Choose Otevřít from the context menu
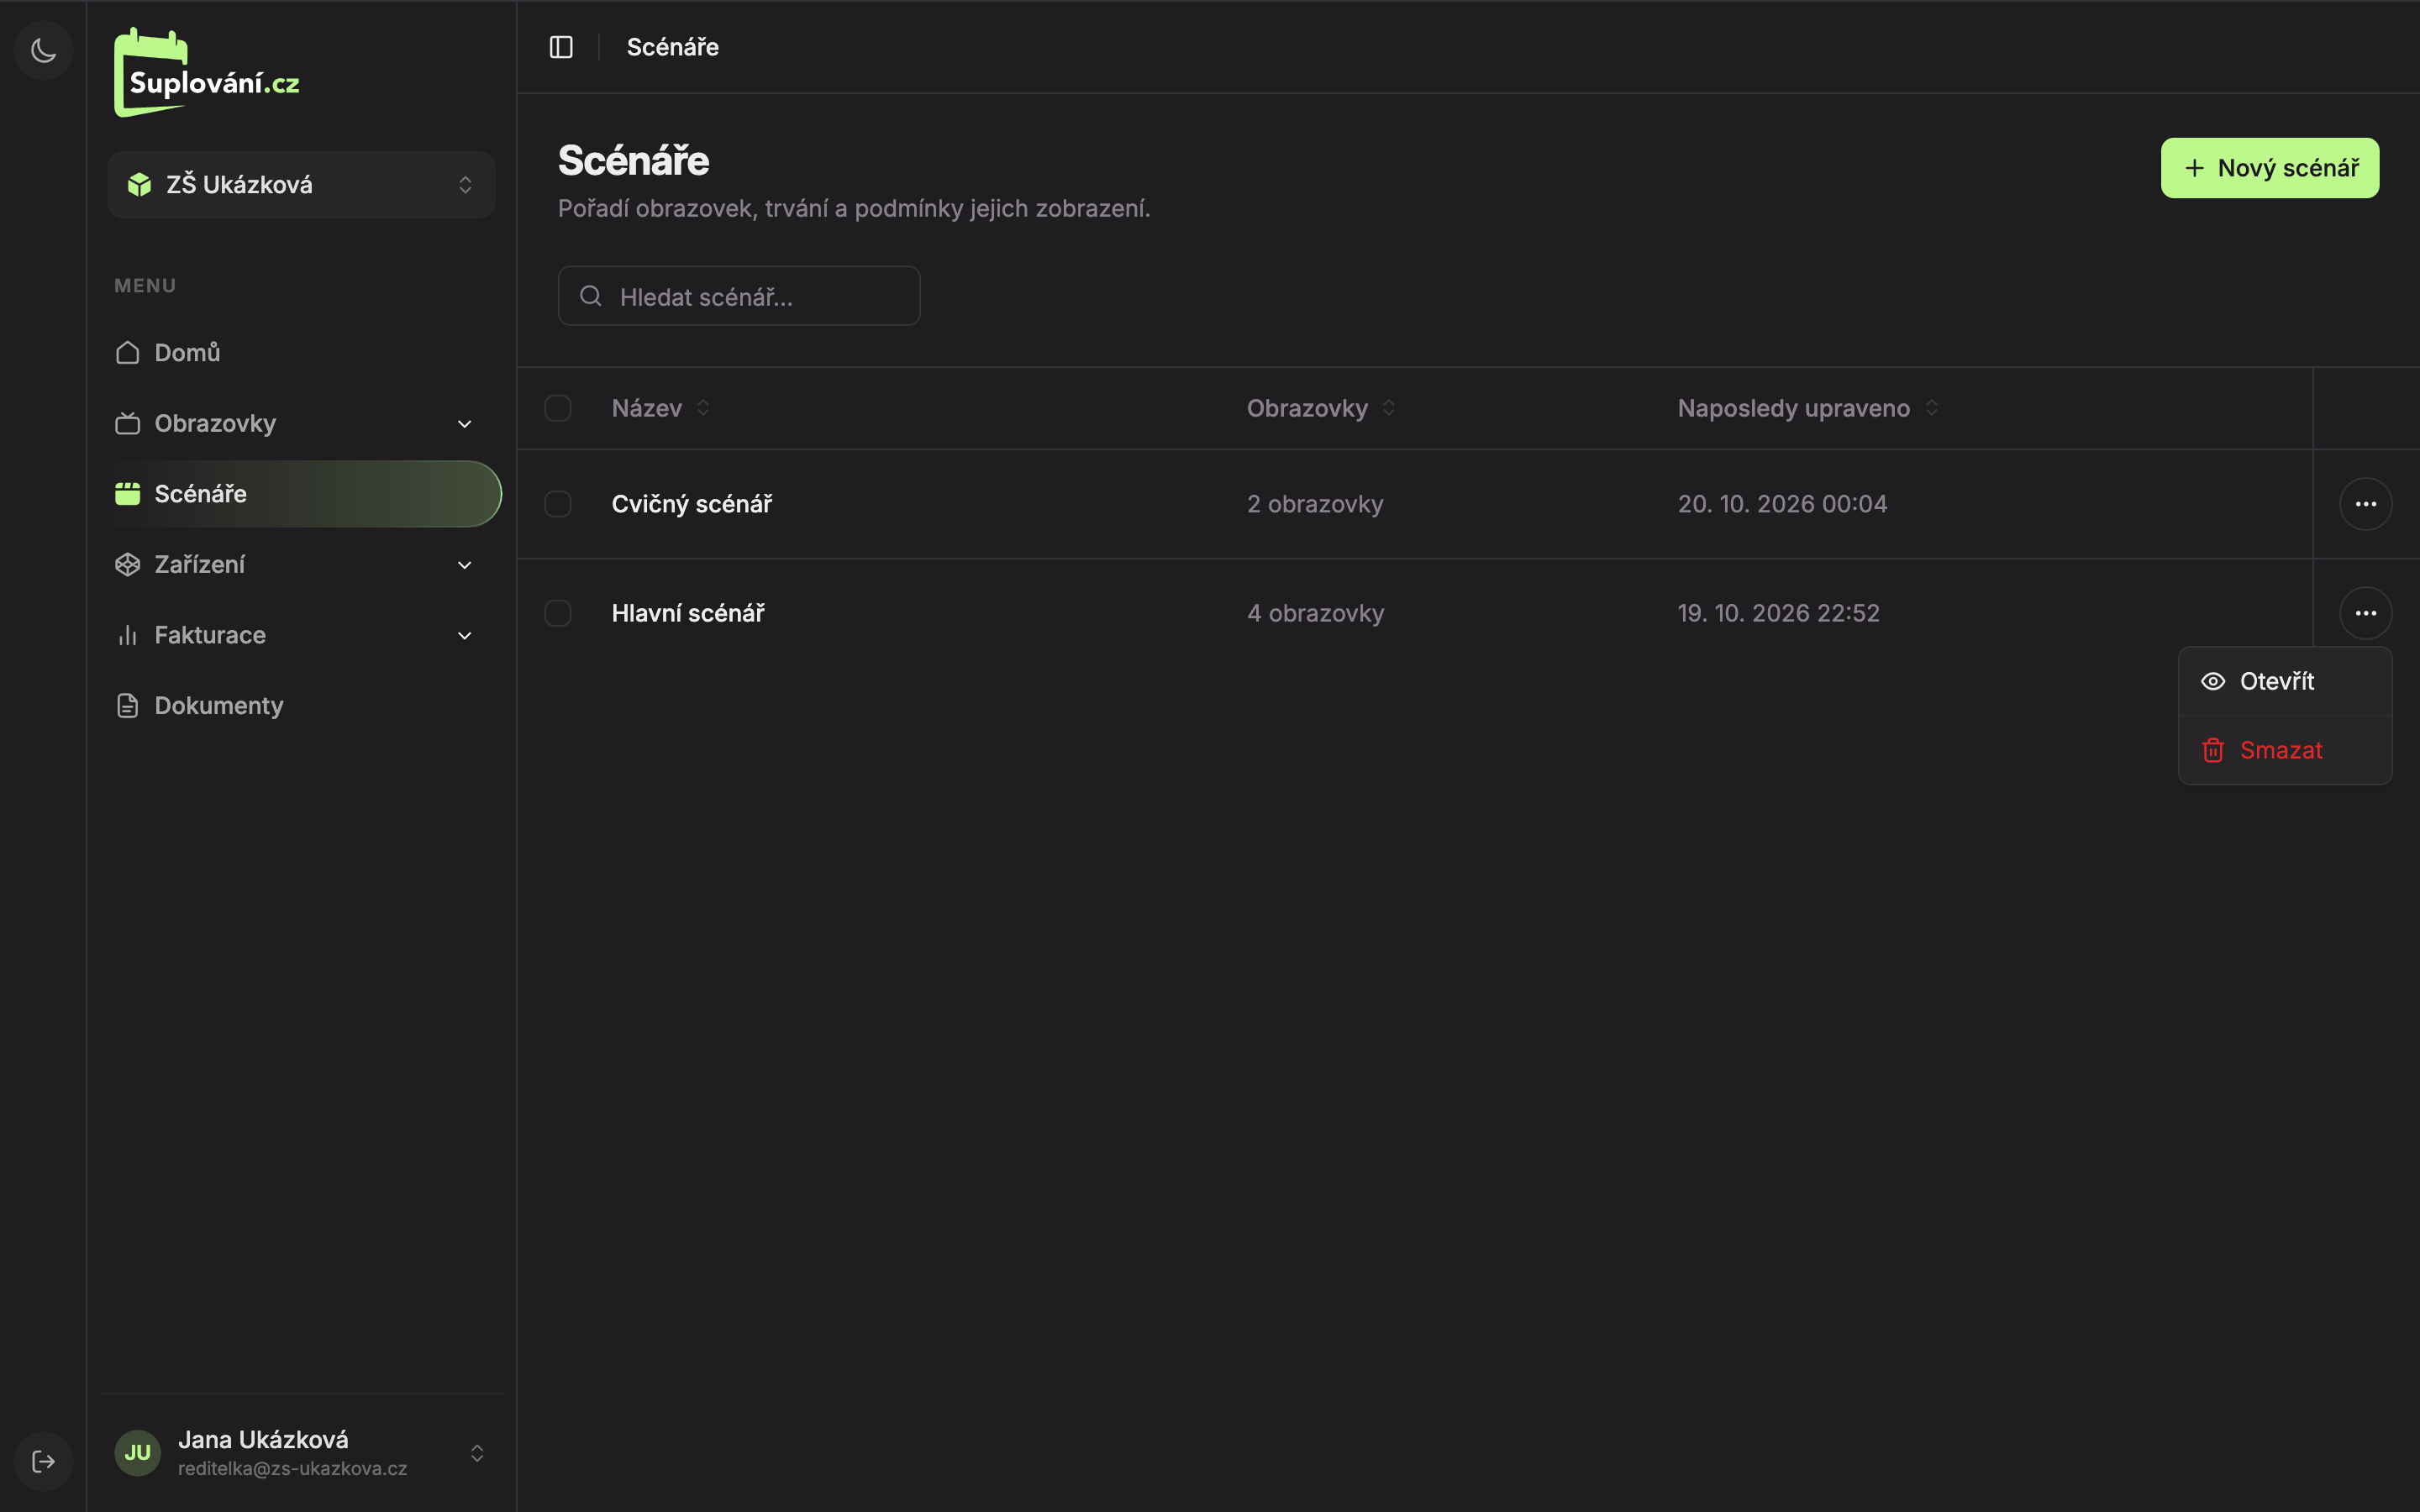The width and height of the screenshot is (2420, 1512). click(x=2285, y=681)
